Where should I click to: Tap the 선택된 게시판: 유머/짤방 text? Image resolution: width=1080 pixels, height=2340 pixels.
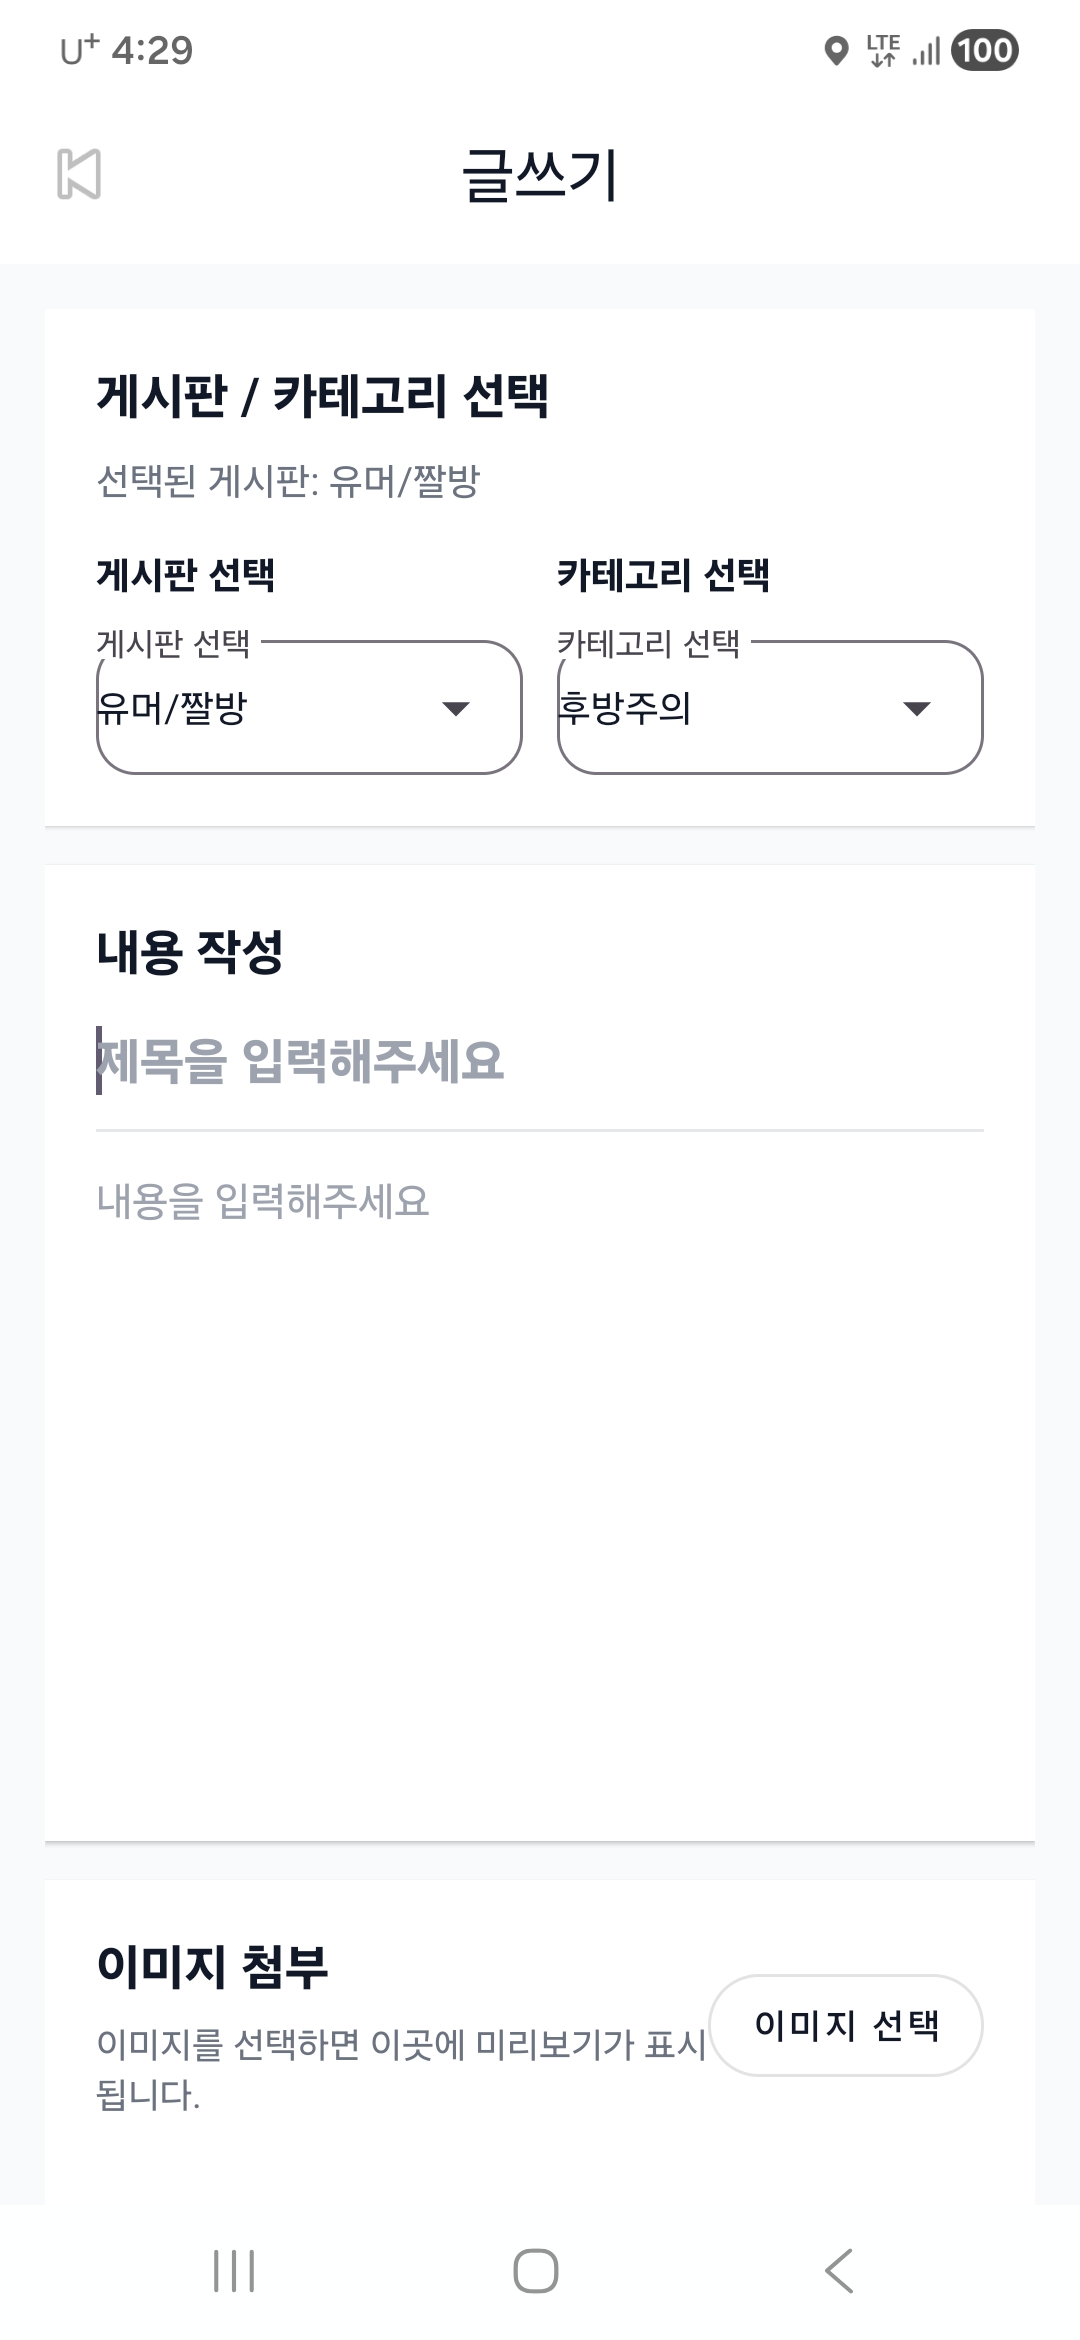[288, 481]
